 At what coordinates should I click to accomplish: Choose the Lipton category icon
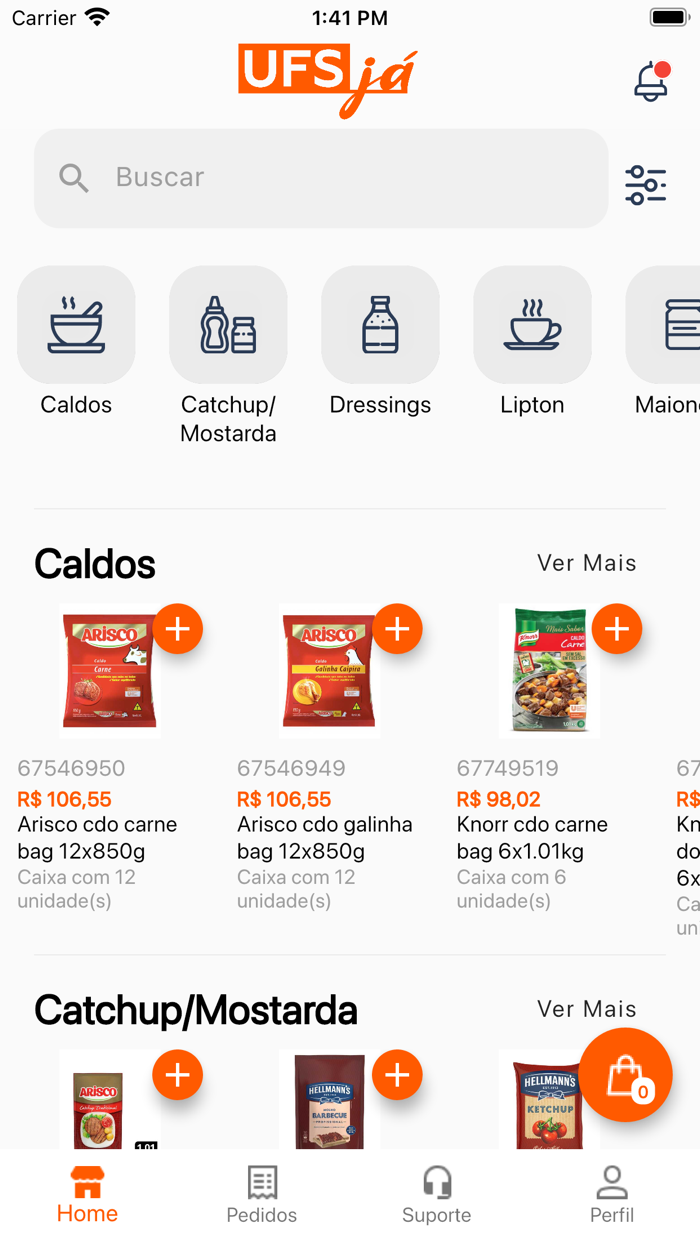(x=532, y=325)
